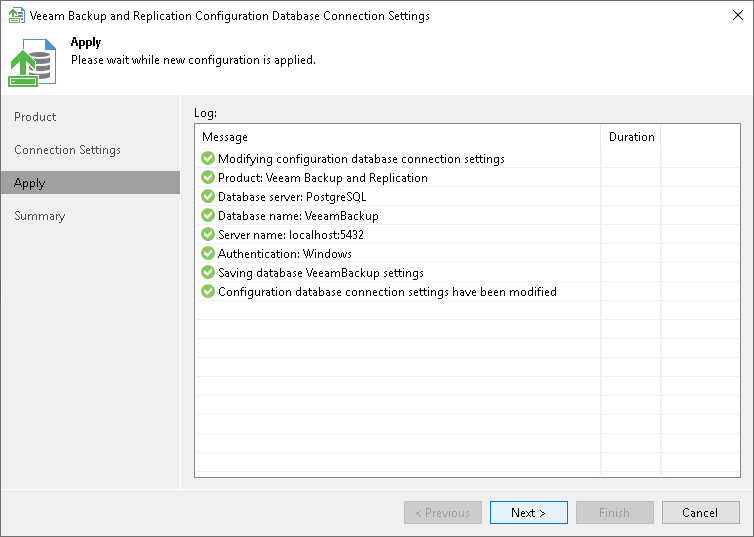The image size is (754, 537).
Task: Select 'Authentication: Windows' log entry
Action: pos(467,253)
